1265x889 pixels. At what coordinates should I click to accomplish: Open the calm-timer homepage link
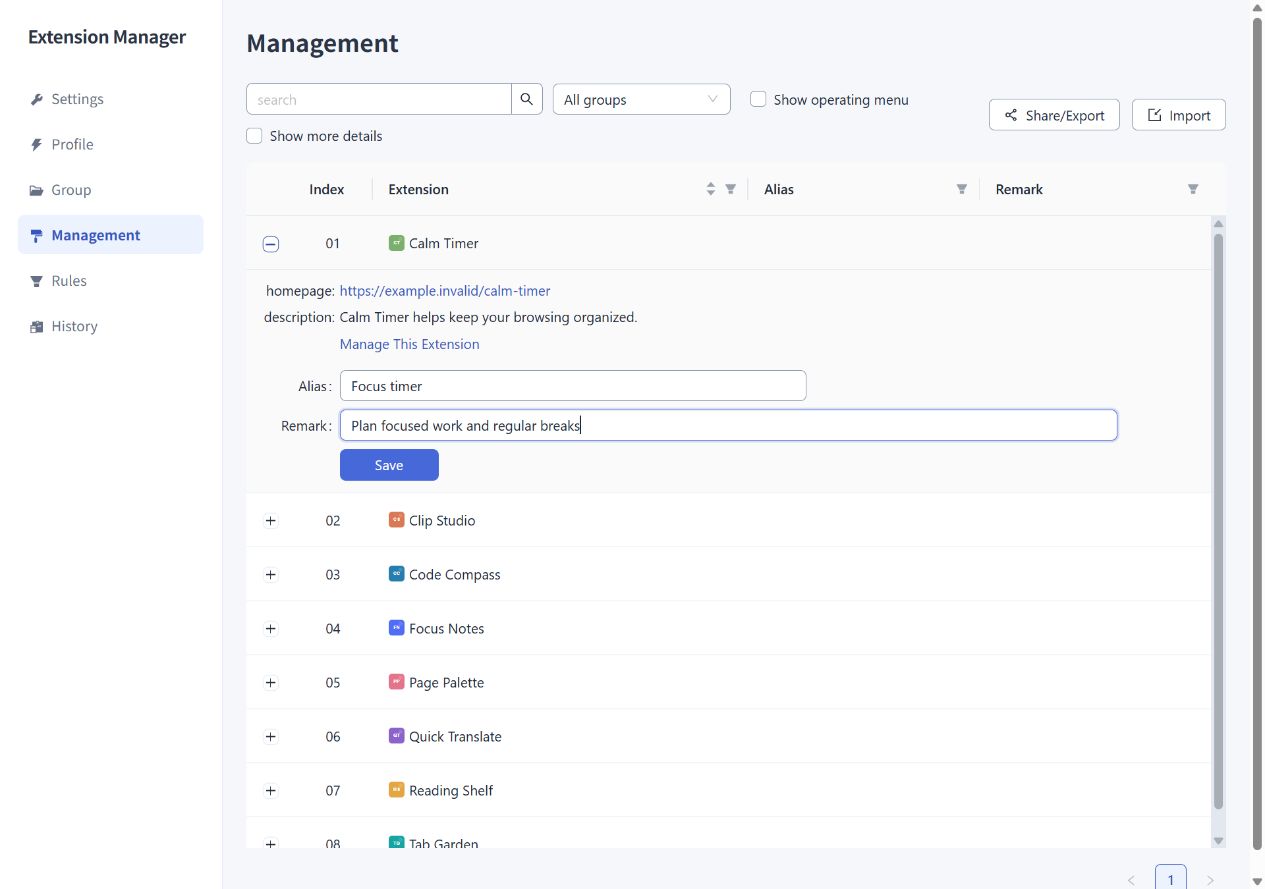pyautogui.click(x=445, y=291)
